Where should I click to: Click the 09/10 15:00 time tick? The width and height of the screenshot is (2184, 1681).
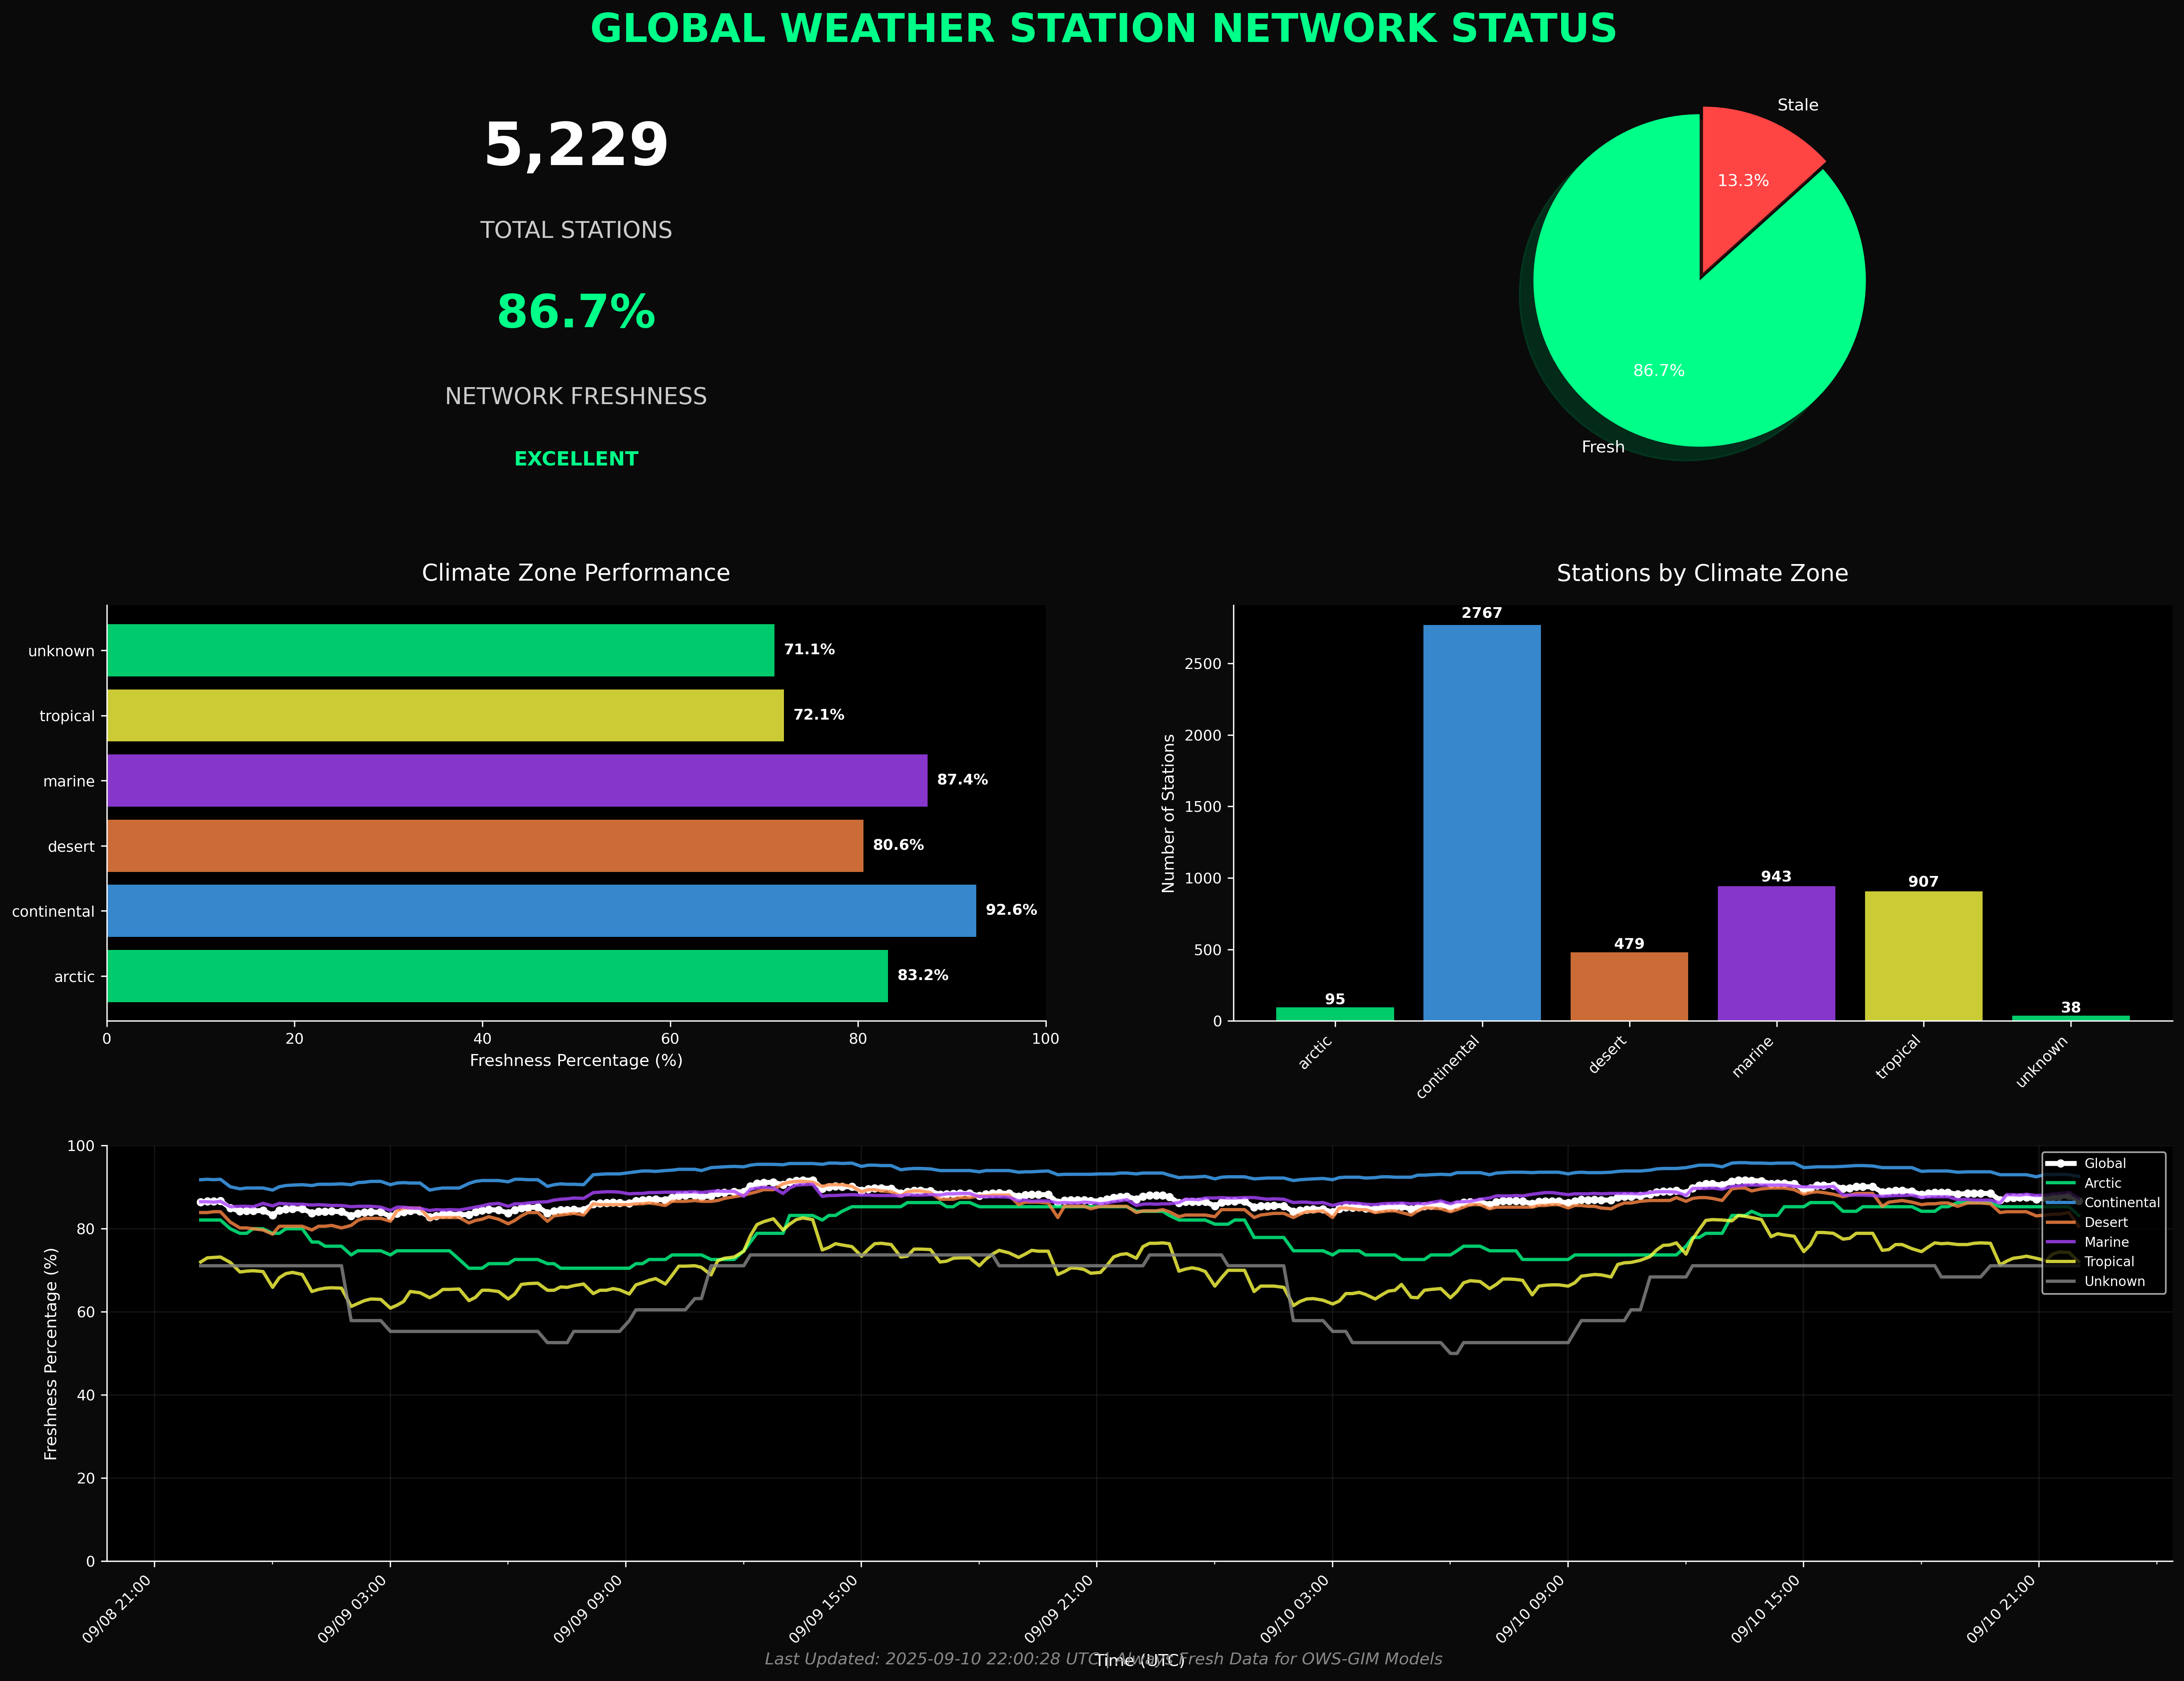[1766, 1609]
